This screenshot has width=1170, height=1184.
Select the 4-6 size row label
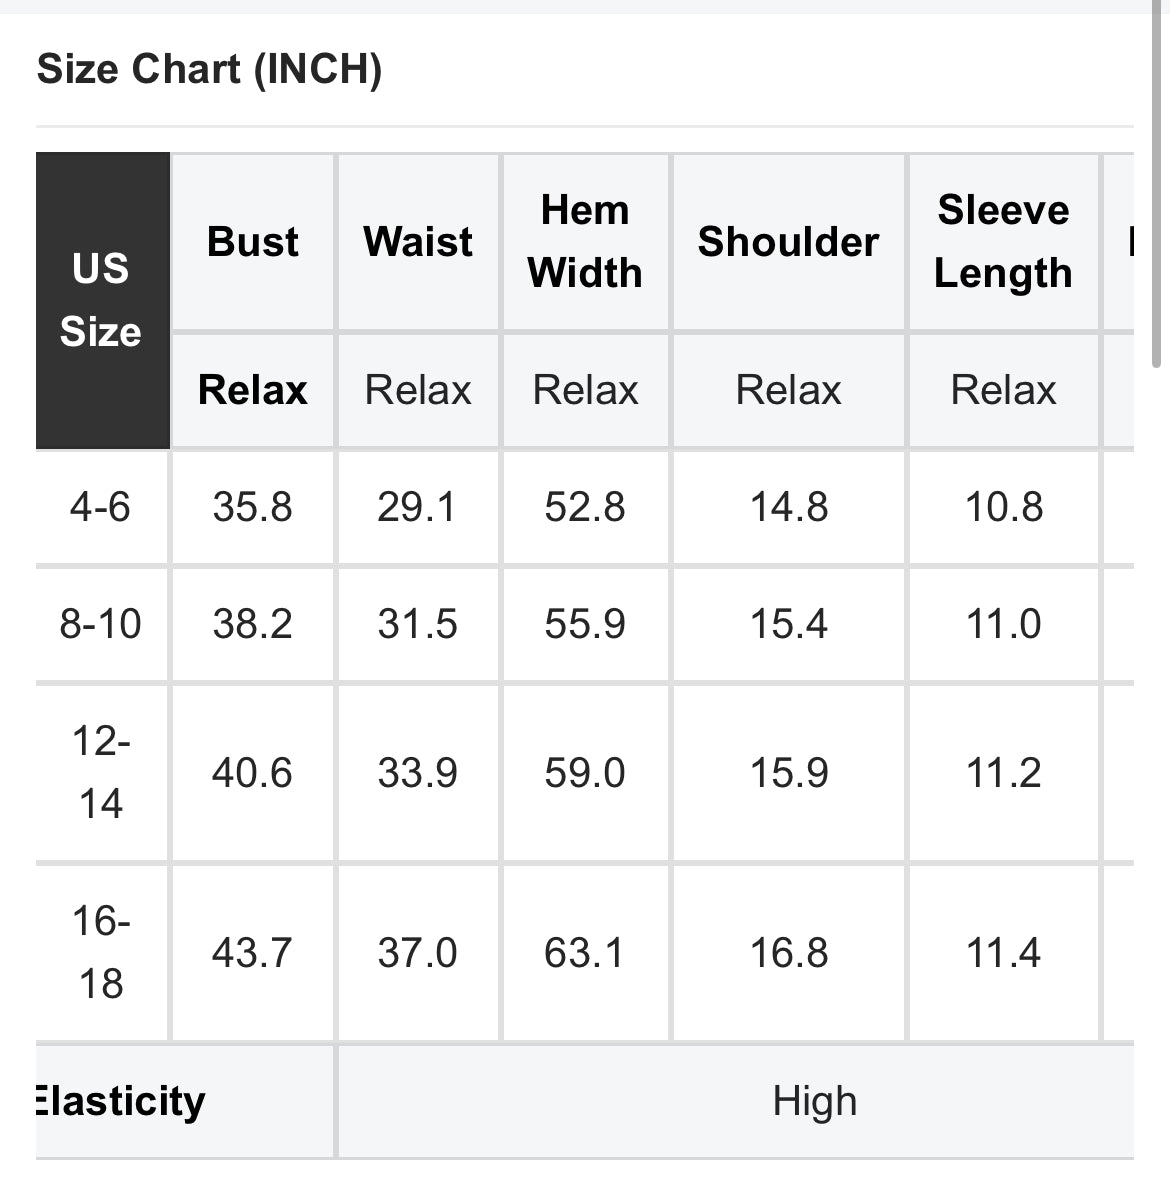pos(100,507)
